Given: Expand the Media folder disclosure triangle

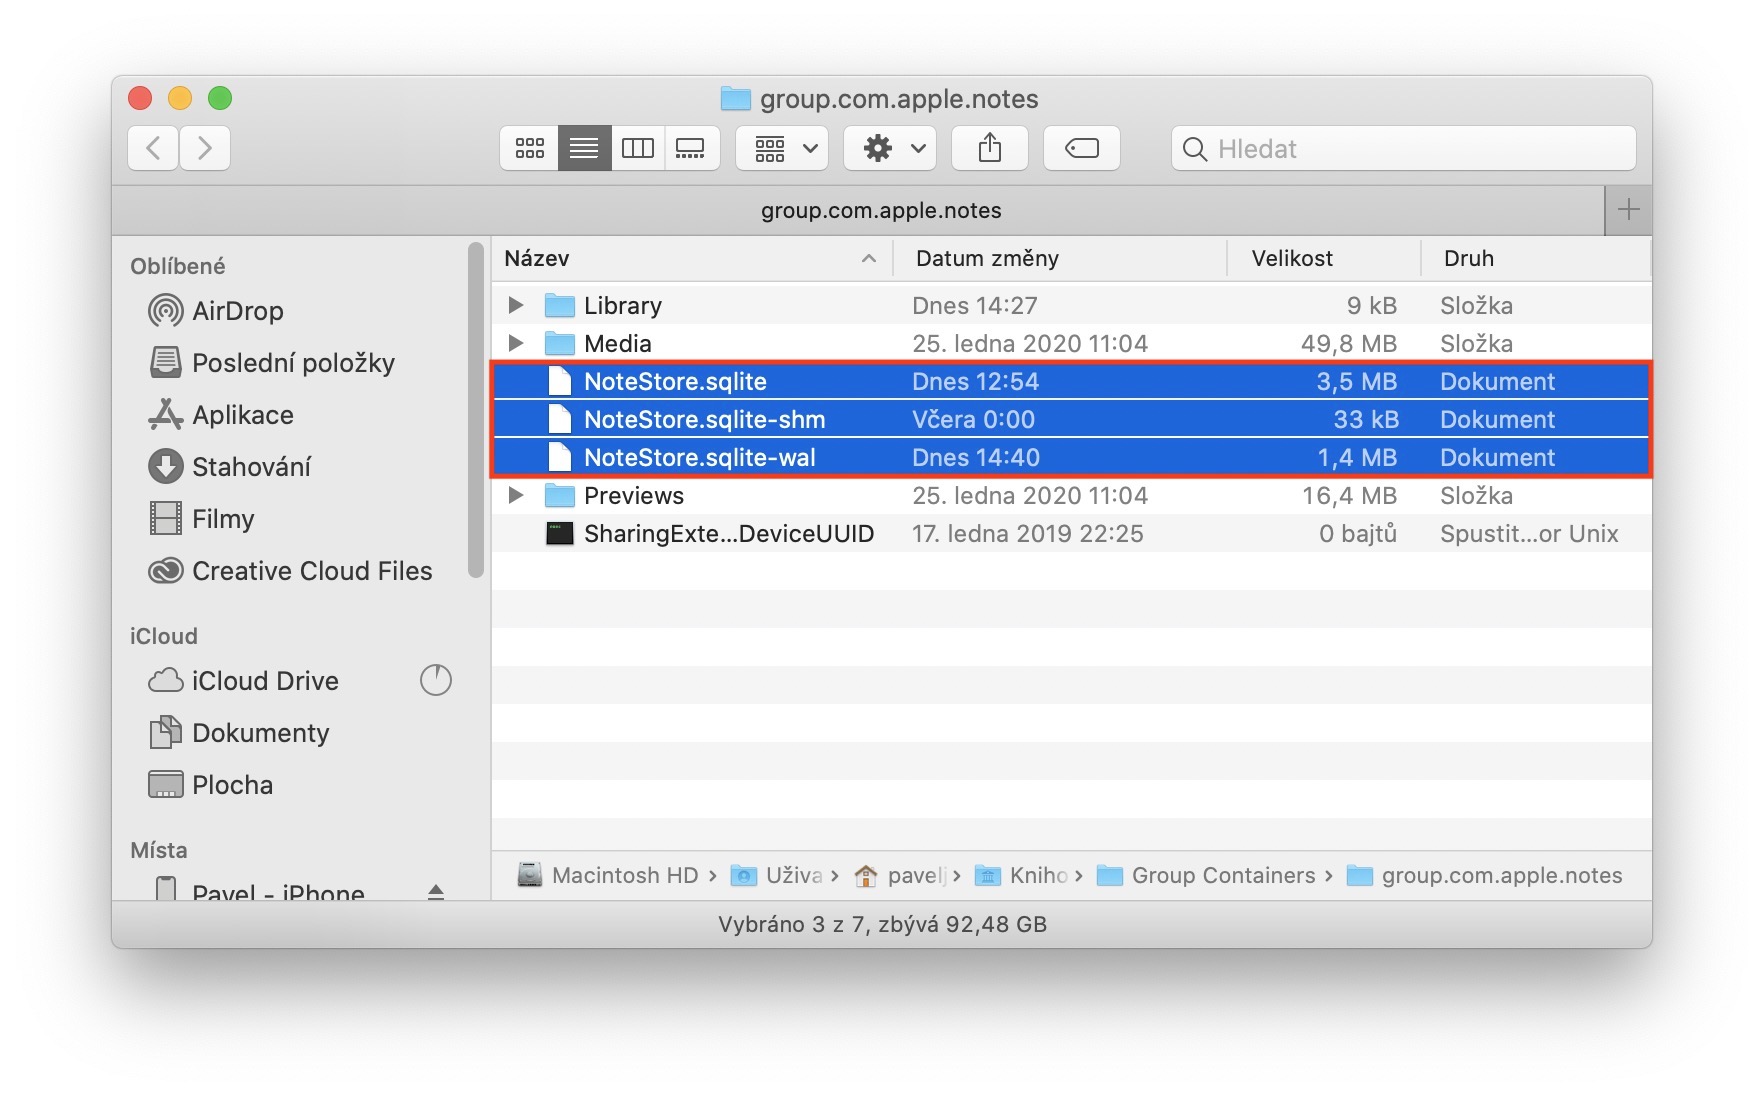Looking at the screenshot, I should point(515,343).
